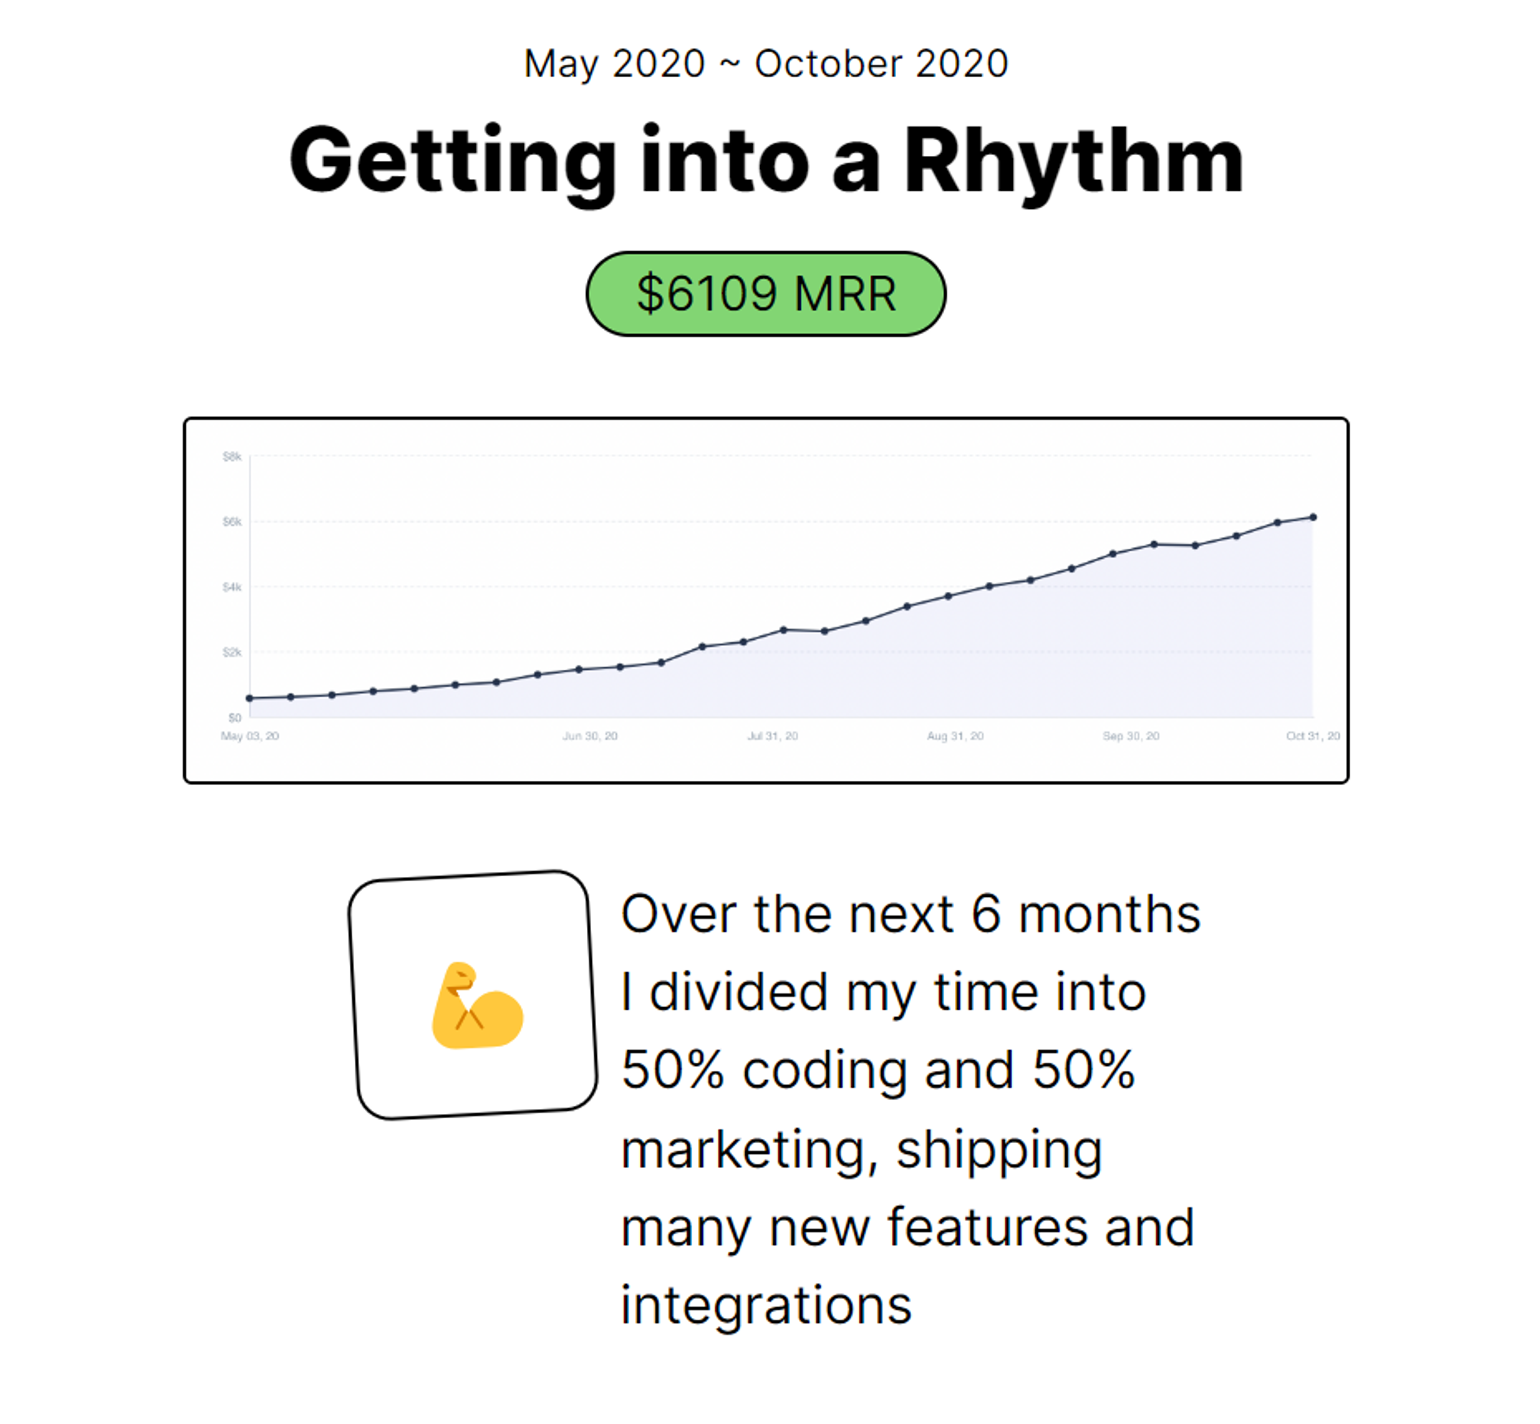
Task: Click the first data point on the chart
Action: point(250,698)
